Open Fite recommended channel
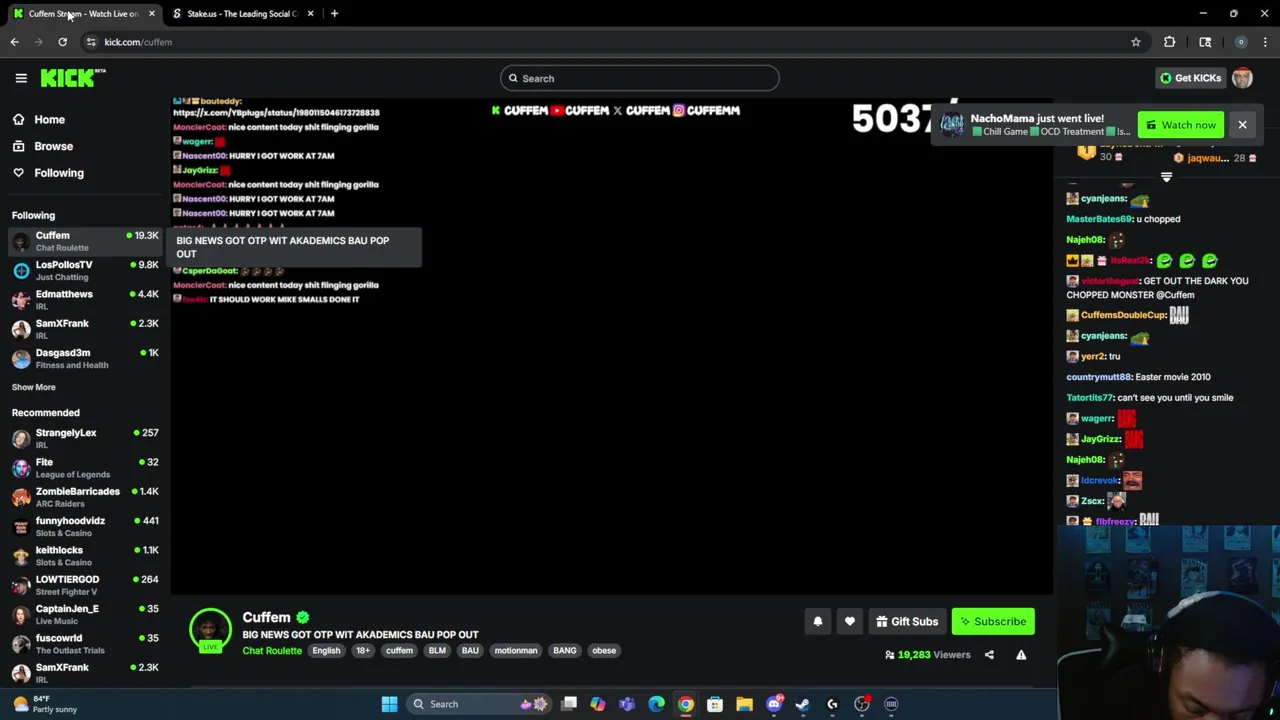1280x720 pixels. pyautogui.click(x=85, y=467)
